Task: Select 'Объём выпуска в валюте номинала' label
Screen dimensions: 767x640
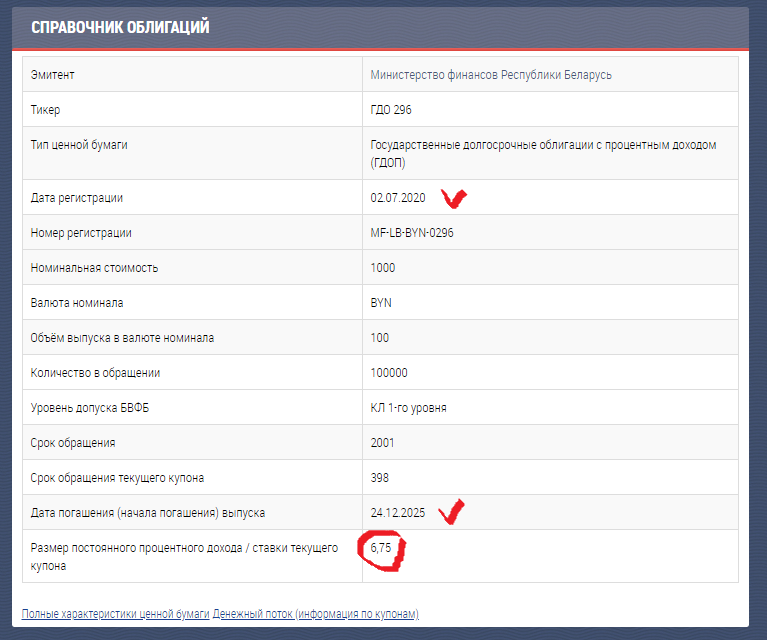Action: tap(122, 338)
